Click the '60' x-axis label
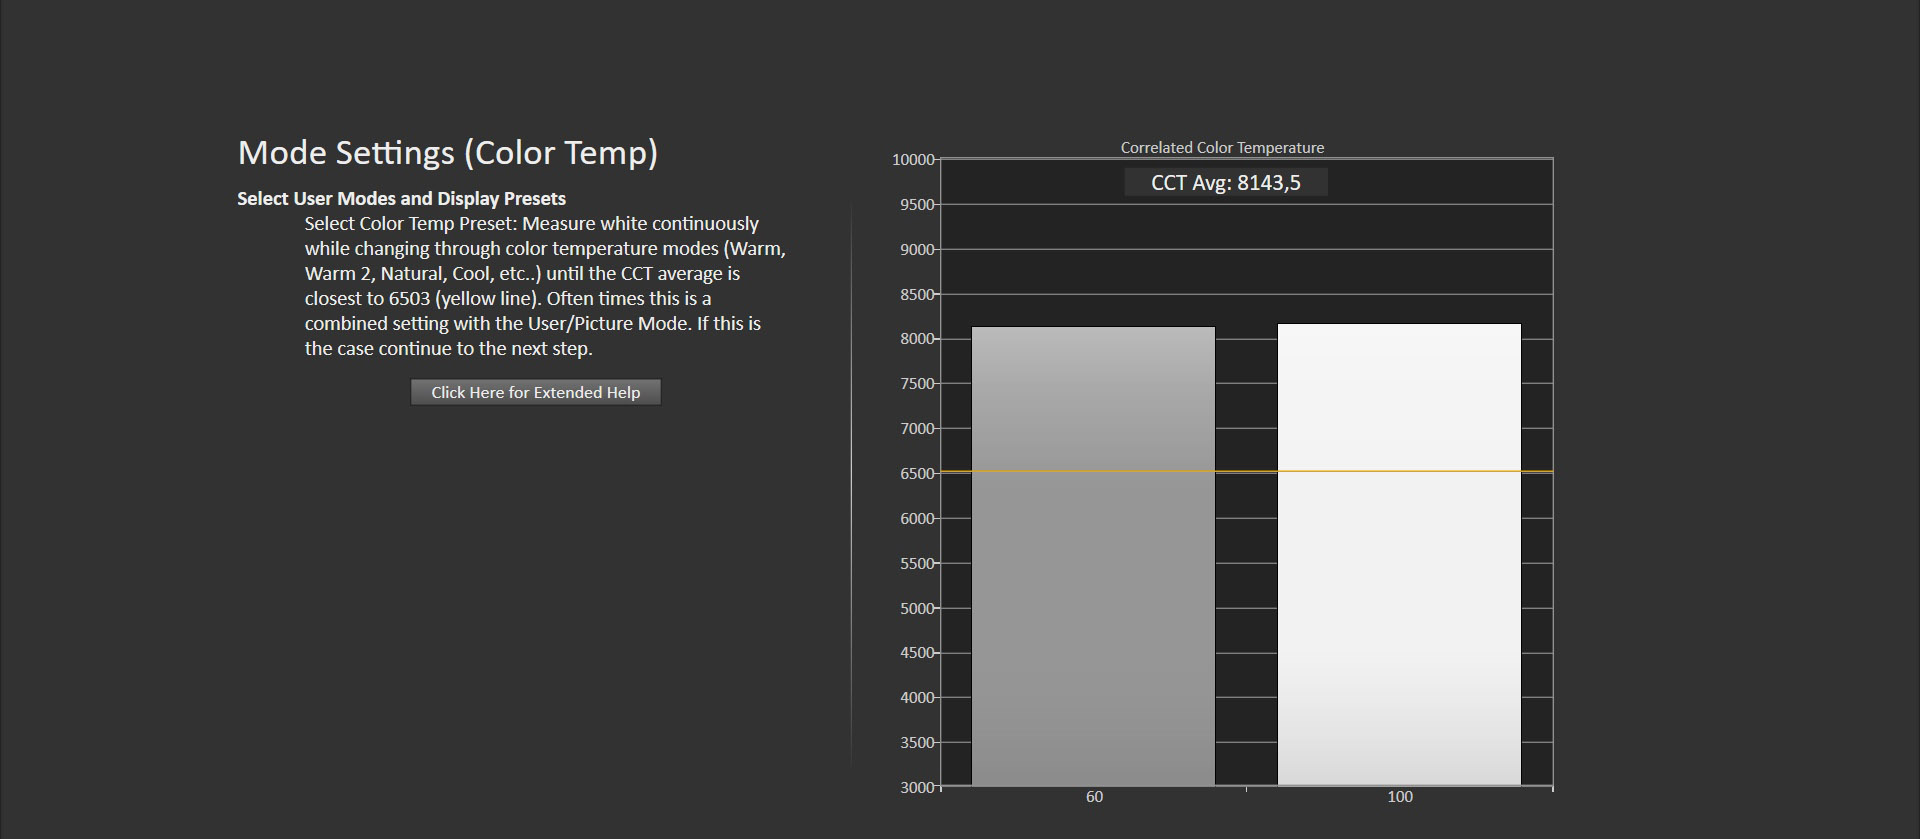 point(1094,797)
